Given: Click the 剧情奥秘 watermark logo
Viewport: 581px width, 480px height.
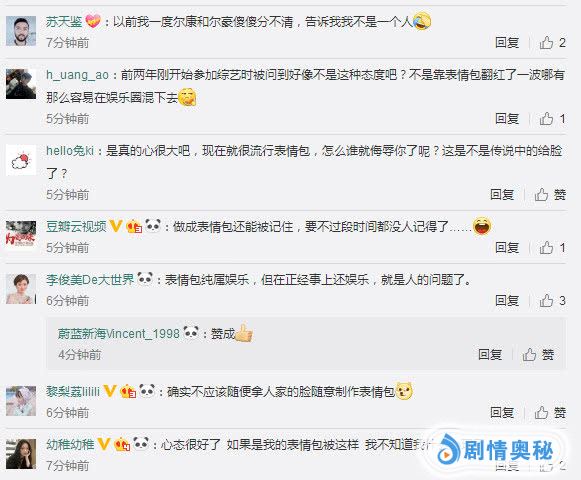Looking at the screenshot, I should click(x=495, y=450).
